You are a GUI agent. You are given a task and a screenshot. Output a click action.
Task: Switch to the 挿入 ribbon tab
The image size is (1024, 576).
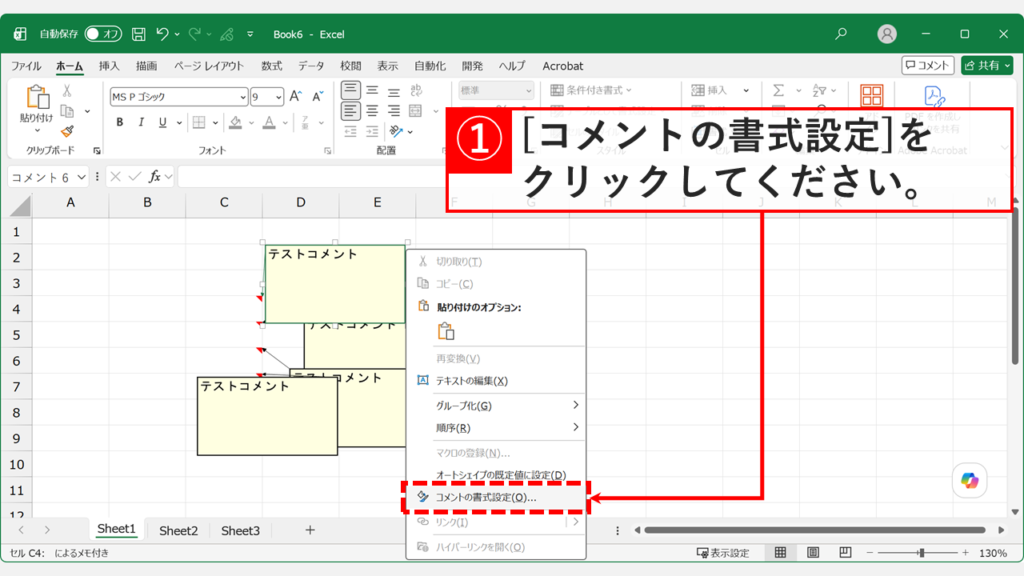coord(109,66)
